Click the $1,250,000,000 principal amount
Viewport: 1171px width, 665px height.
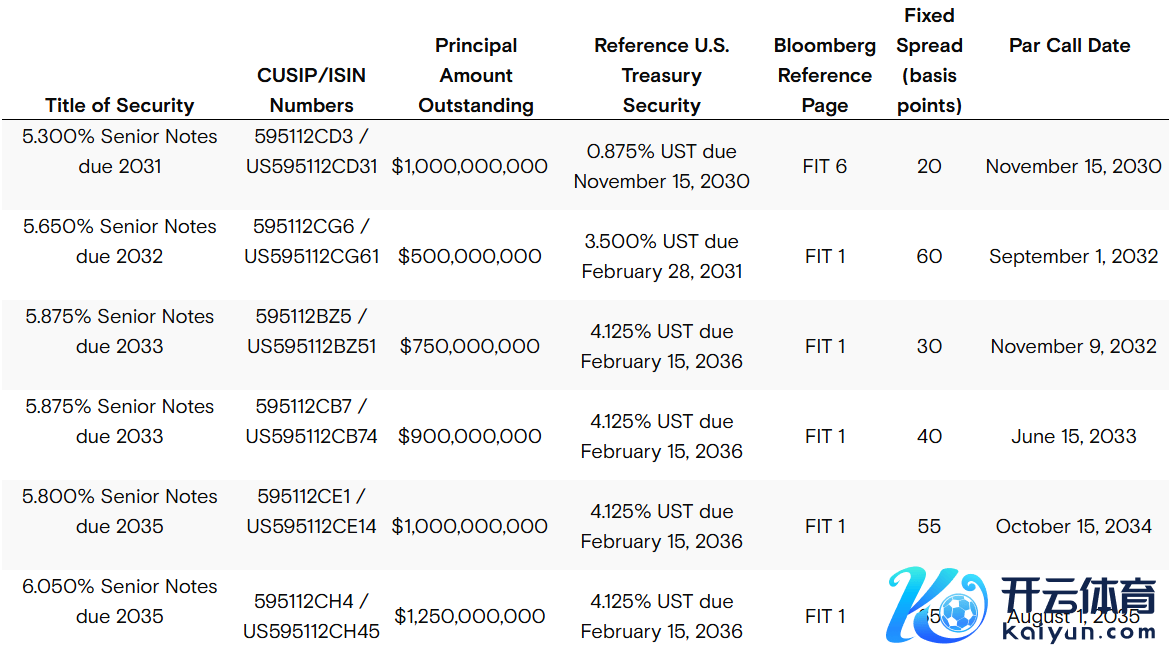[470, 616]
